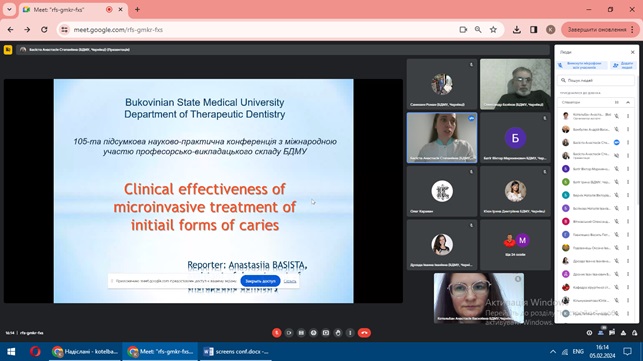Select Meet browser tab "rfs-gmkr-fxs"
The width and height of the screenshot is (643, 361).
point(73,9)
